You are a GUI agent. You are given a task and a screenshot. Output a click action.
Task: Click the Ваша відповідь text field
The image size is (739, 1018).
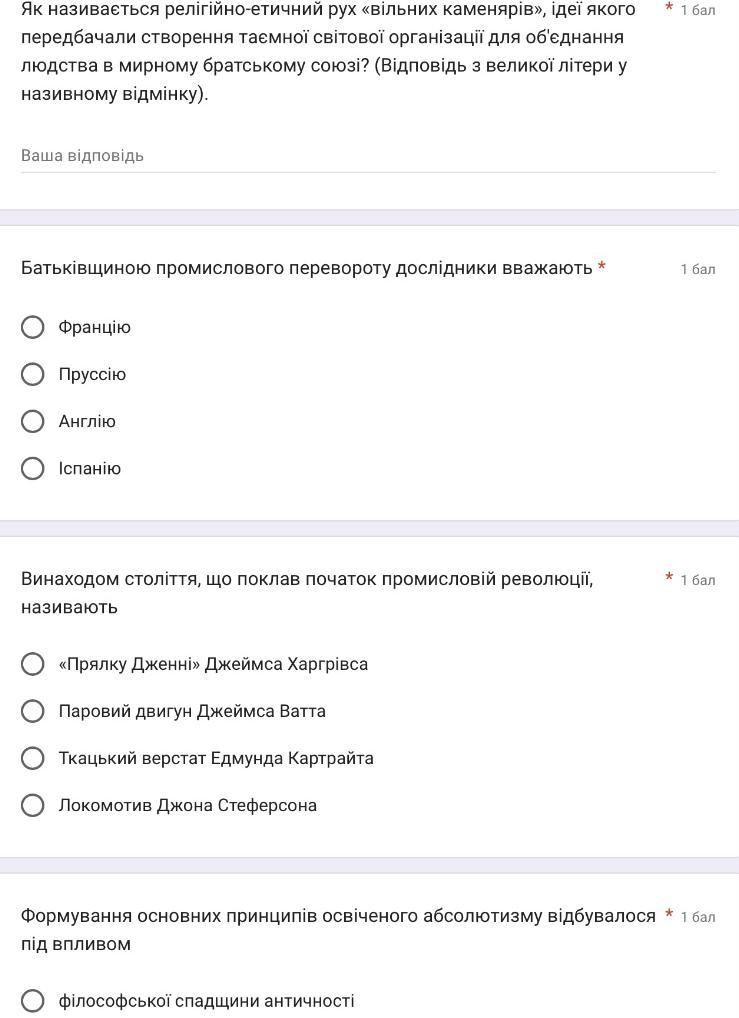click(368, 156)
